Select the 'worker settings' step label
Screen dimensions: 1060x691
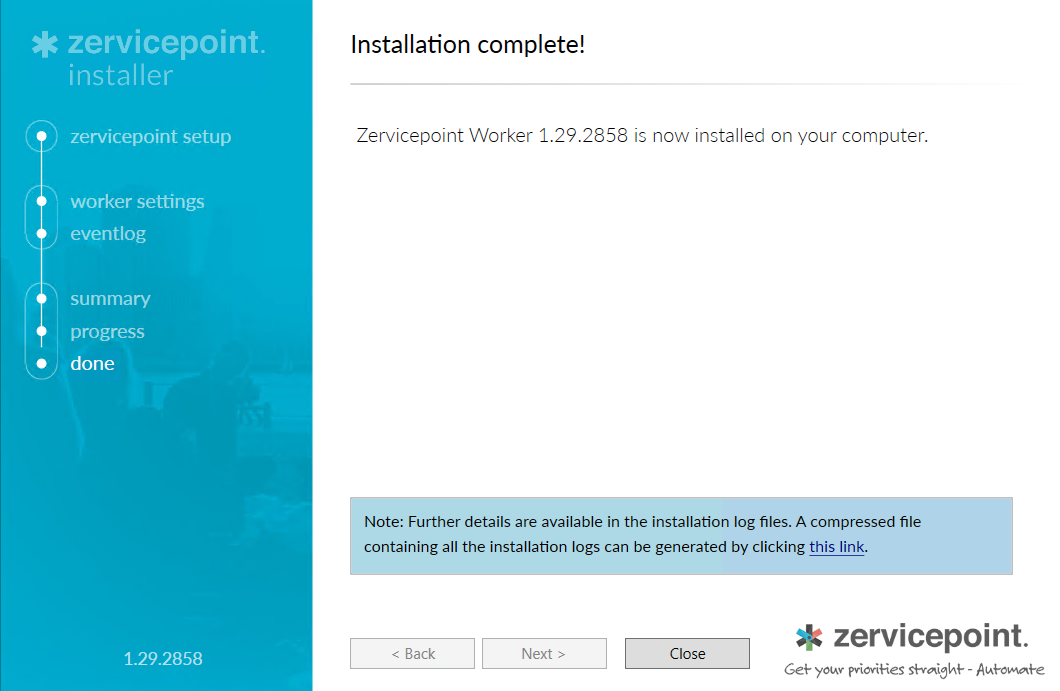click(x=137, y=202)
